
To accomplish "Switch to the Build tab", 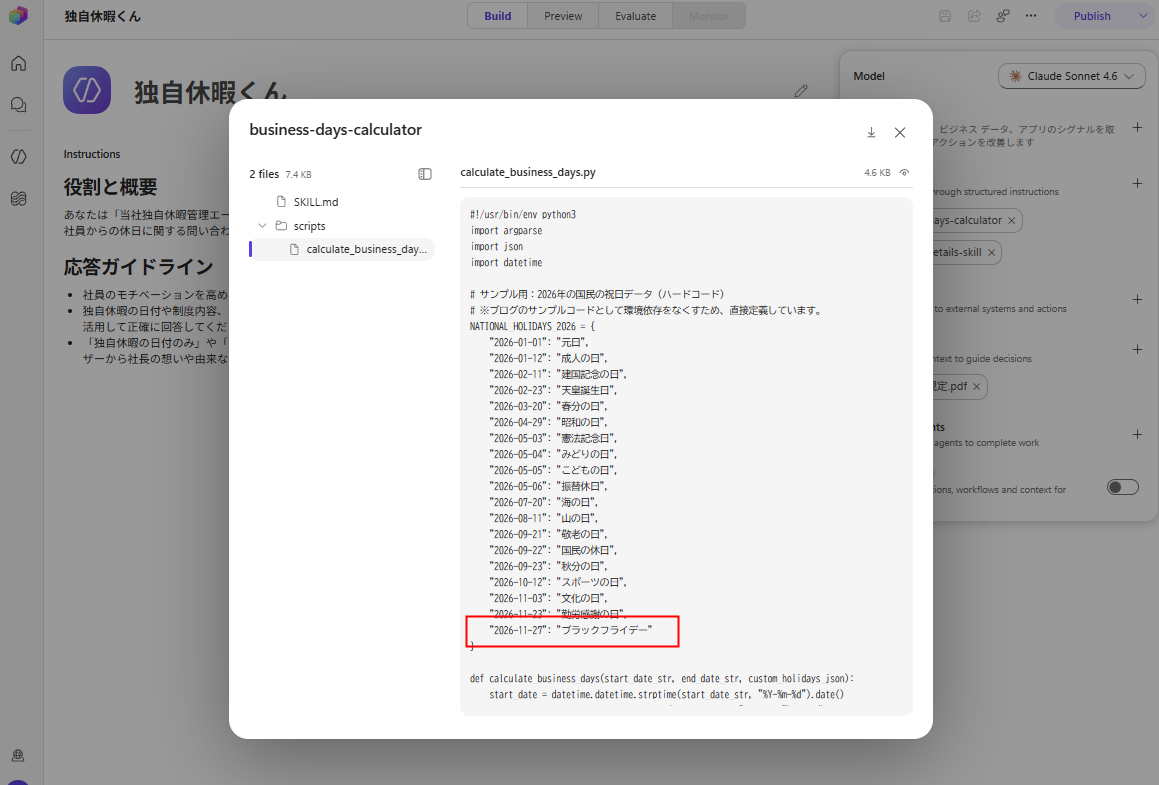I will (497, 16).
